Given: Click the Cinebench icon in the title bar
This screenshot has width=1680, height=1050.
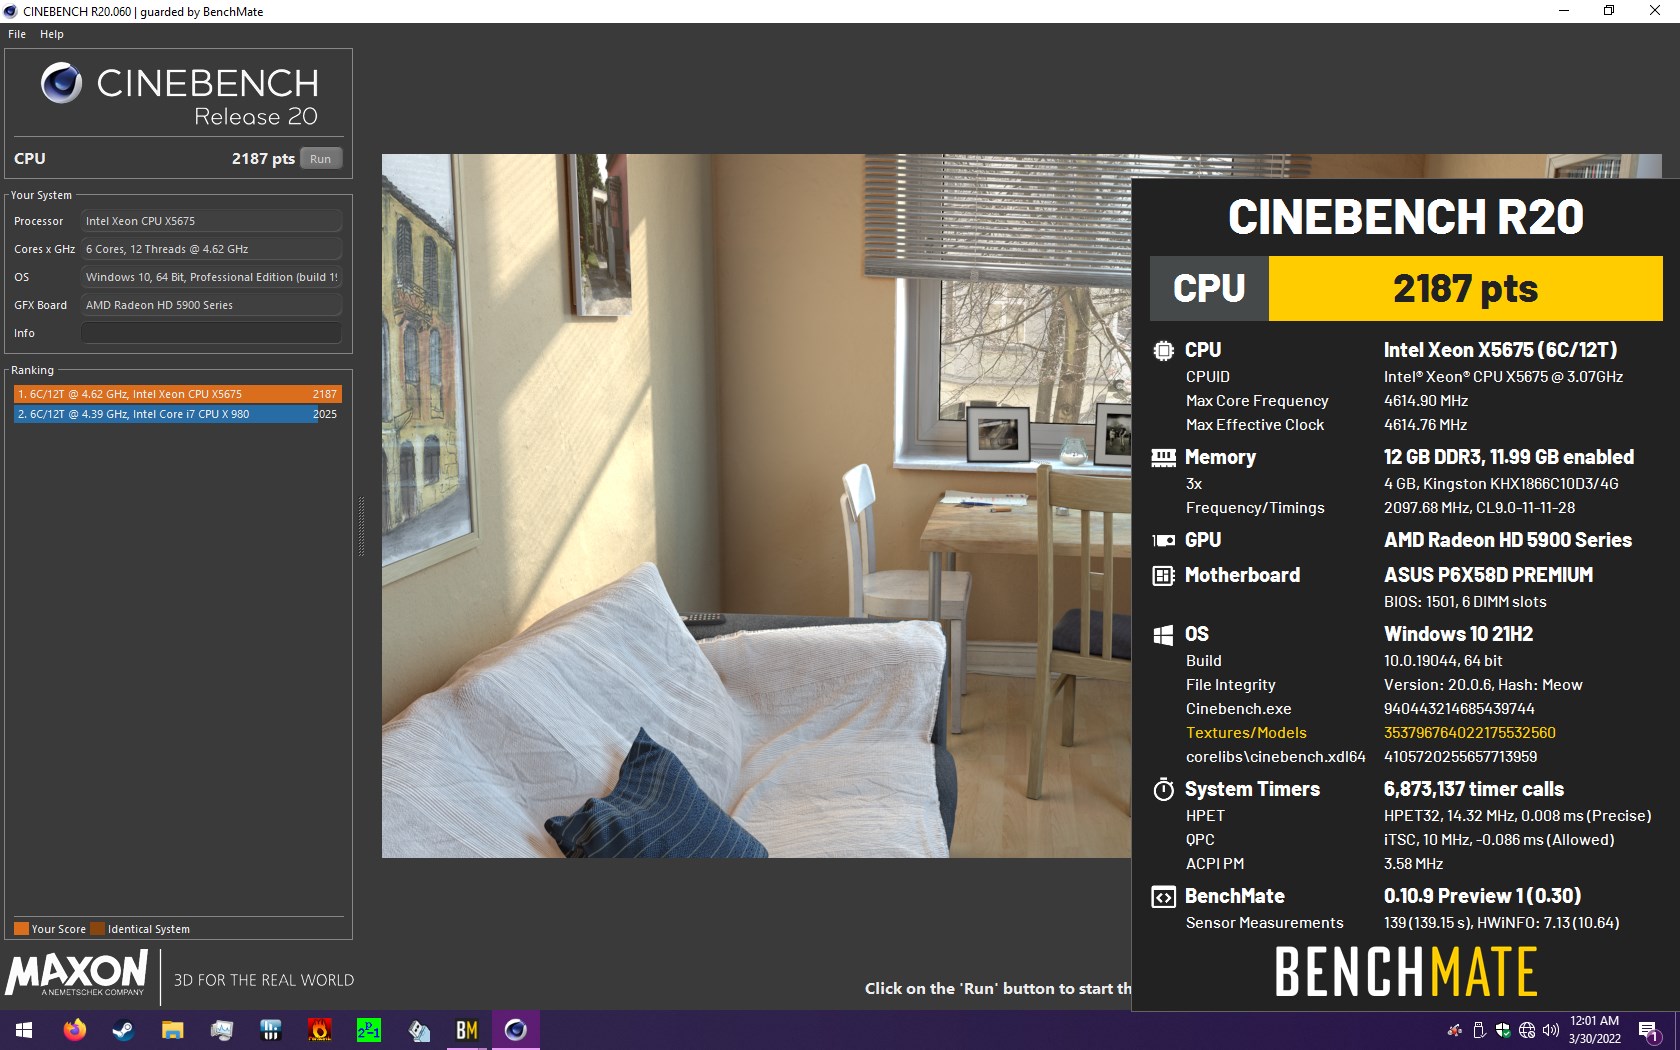Looking at the screenshot, I should tap(11, 11).
